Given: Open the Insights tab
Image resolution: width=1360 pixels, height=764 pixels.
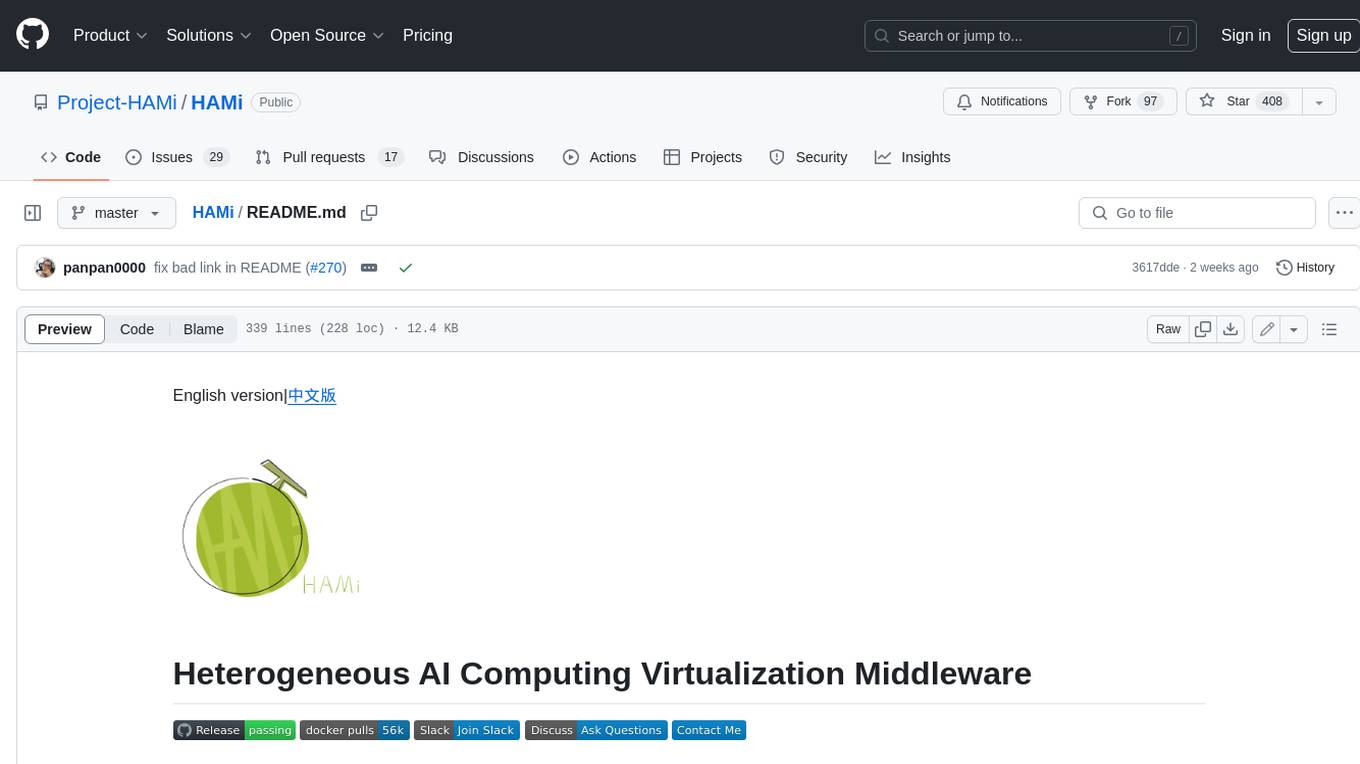Looking at the screenshot, I should pyautogui.click(x=912, y=157).
